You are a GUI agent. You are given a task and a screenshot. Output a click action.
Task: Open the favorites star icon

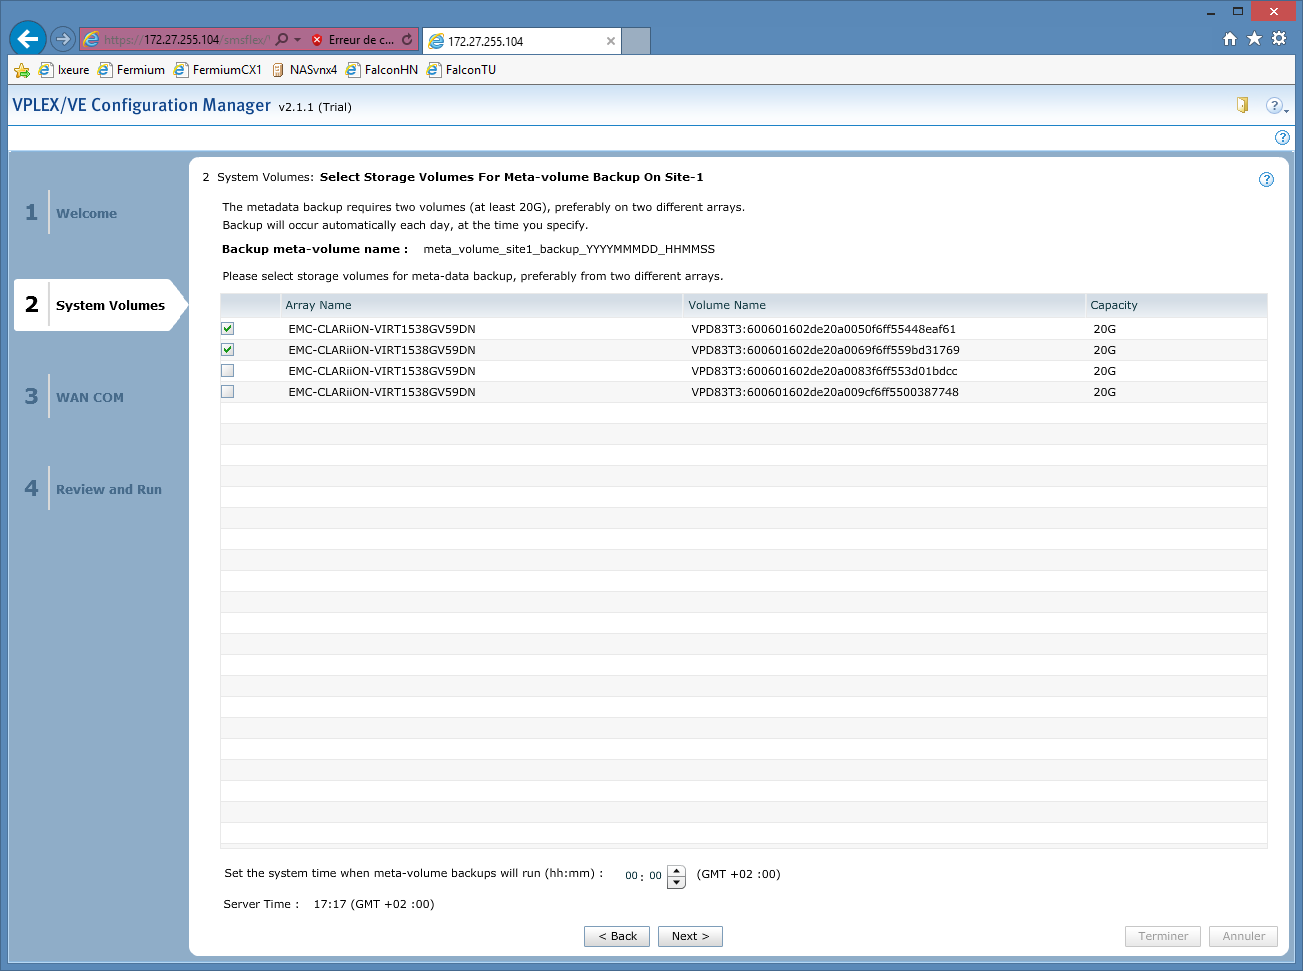[x=1254, y=39]
